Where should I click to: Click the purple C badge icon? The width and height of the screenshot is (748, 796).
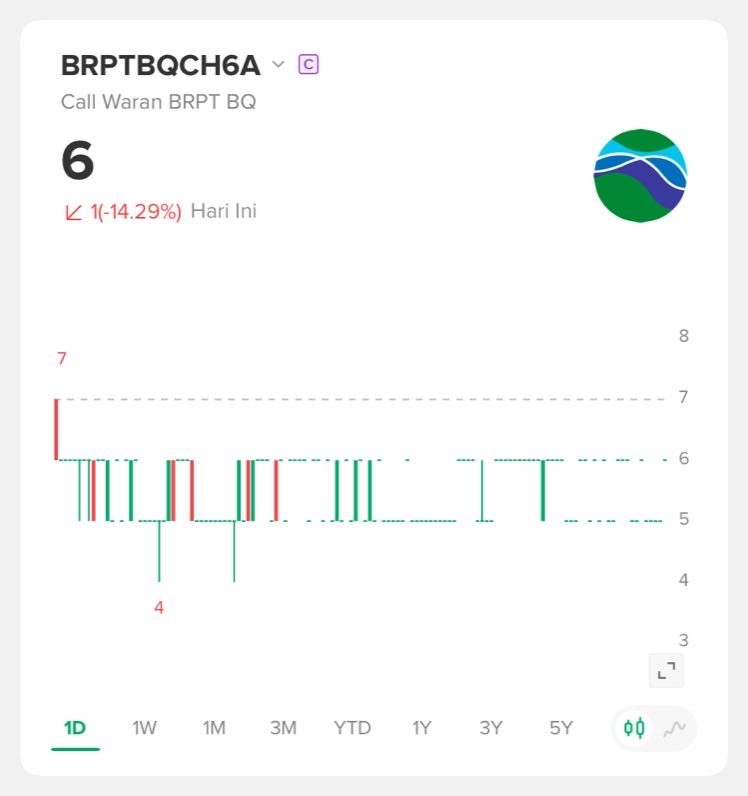coord(309,65)
